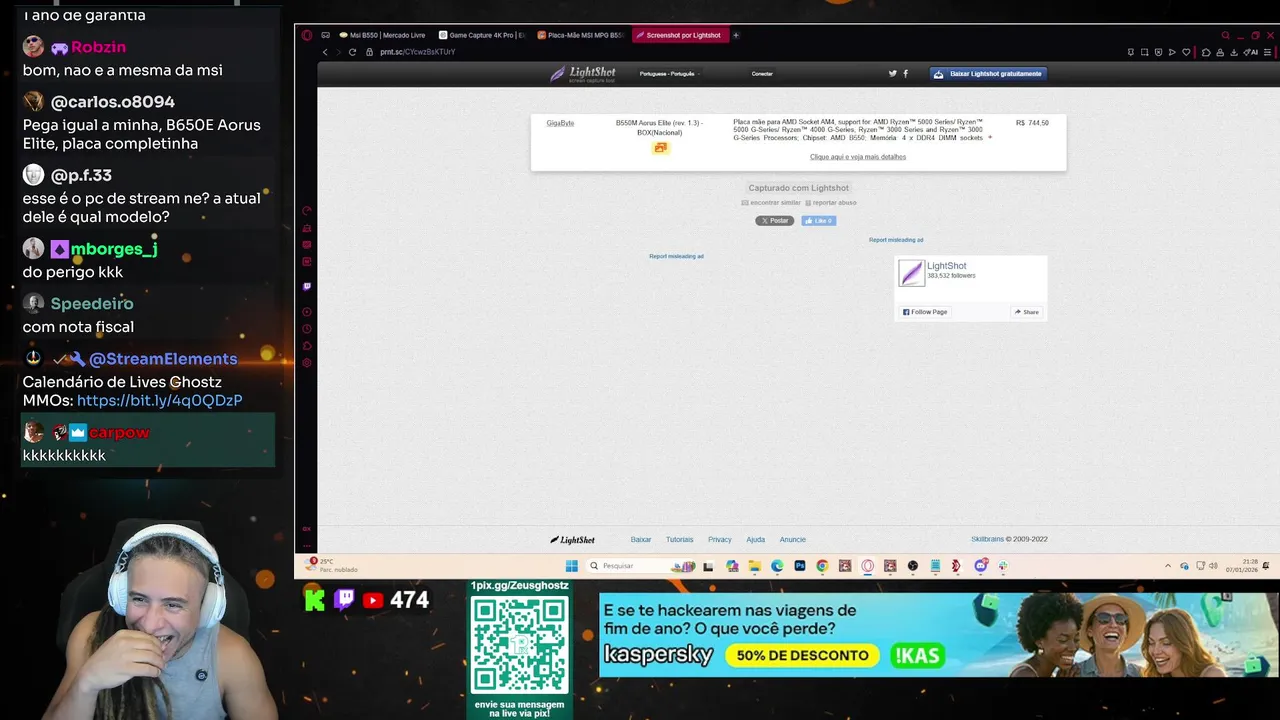Click footer Baixar link

641,540
